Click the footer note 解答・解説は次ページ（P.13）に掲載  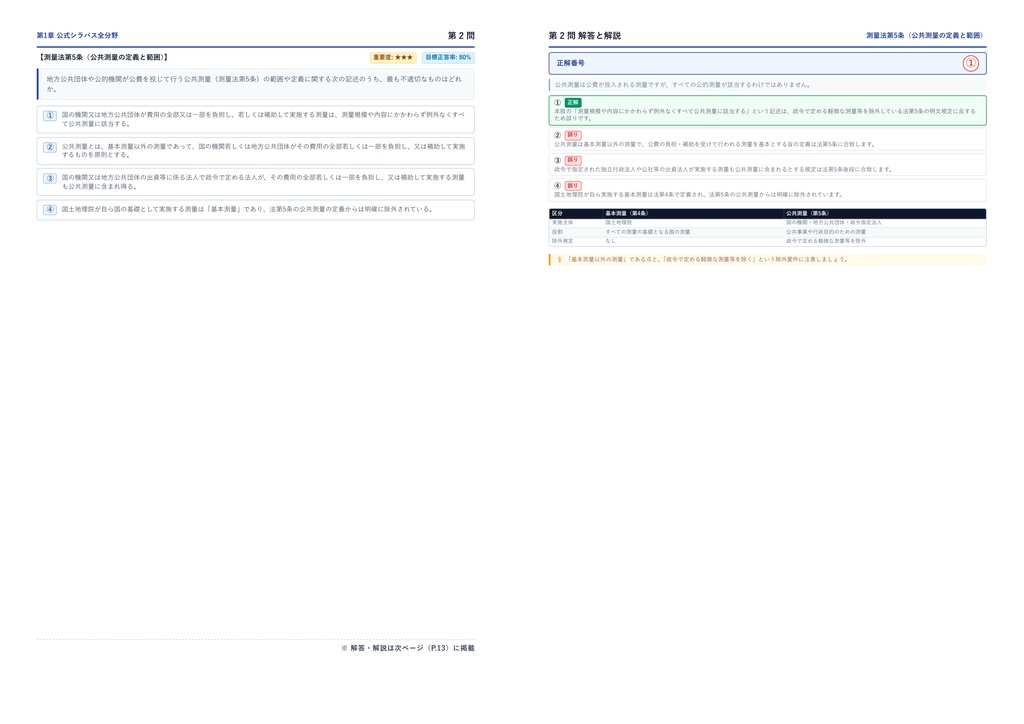point(408,648)
